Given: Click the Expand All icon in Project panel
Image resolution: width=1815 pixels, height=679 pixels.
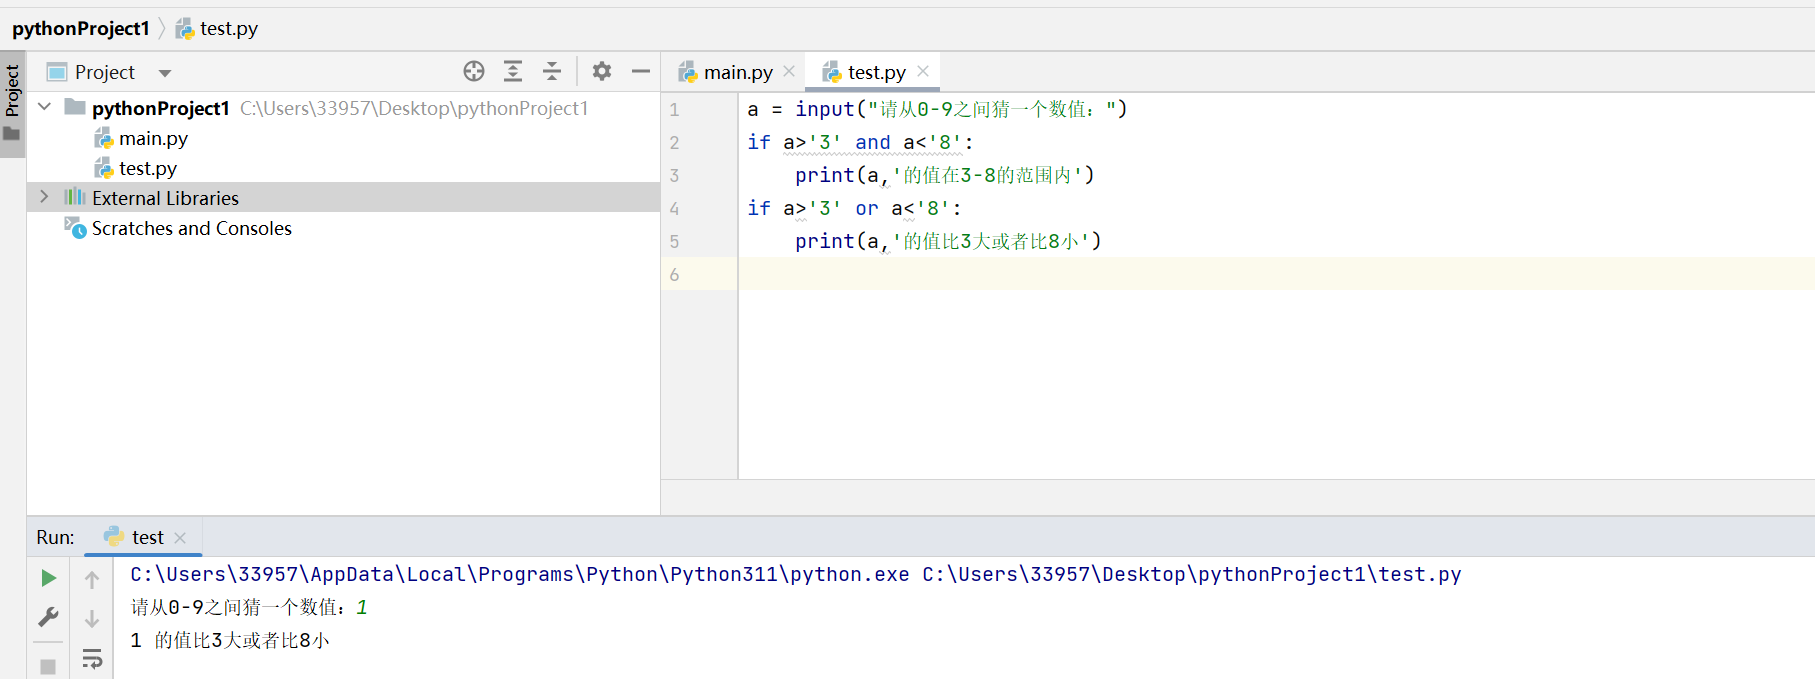Looking at the screenshot, I should click(513, 71).
